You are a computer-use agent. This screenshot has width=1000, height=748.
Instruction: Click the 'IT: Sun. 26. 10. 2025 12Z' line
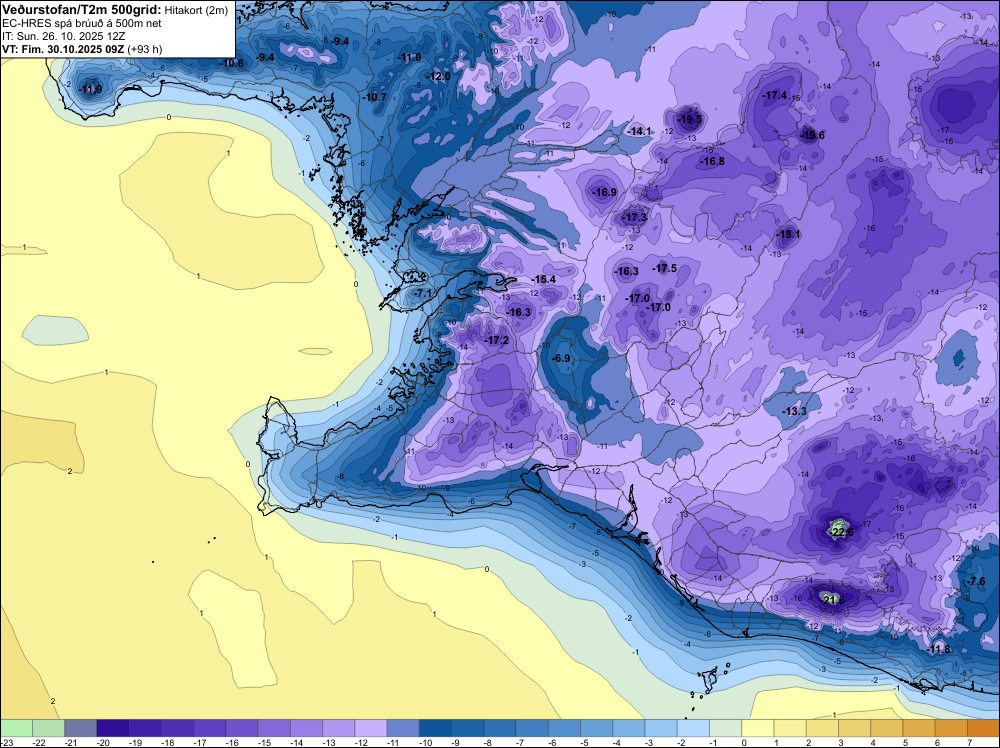(64, 36)
